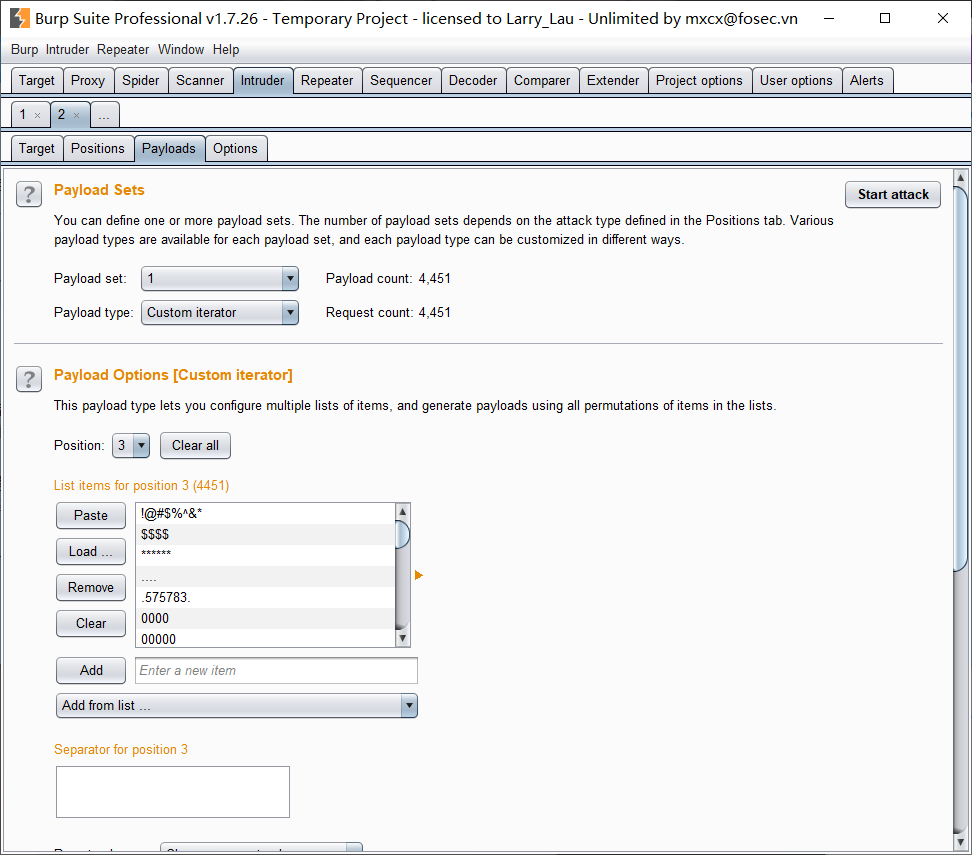The width and height of the screenshot is (972, 855).
Task: Open the Intruder Target sub-tab
Action: [x=37, y=149]
